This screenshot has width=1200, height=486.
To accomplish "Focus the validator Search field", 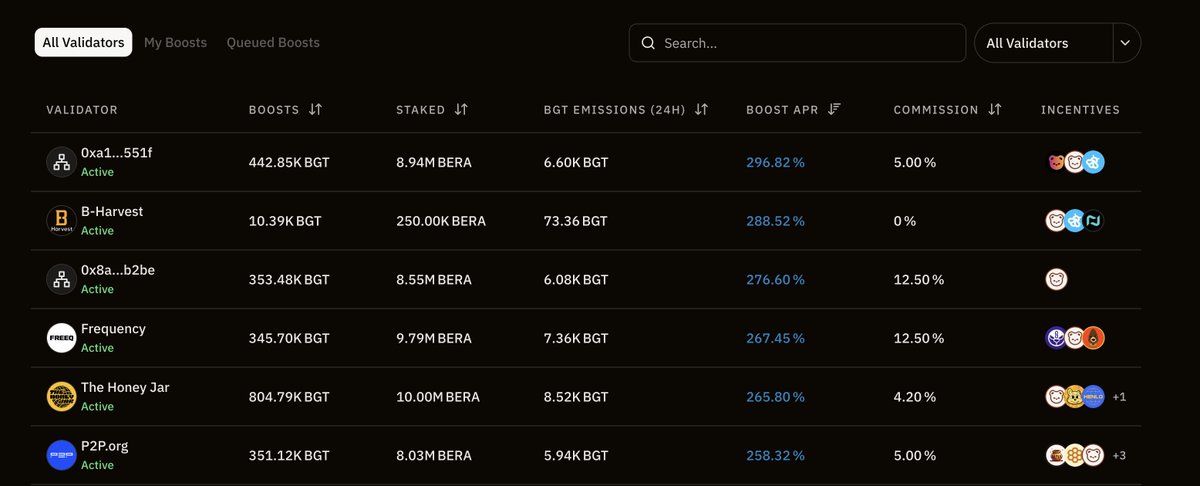I will [810, 43].
